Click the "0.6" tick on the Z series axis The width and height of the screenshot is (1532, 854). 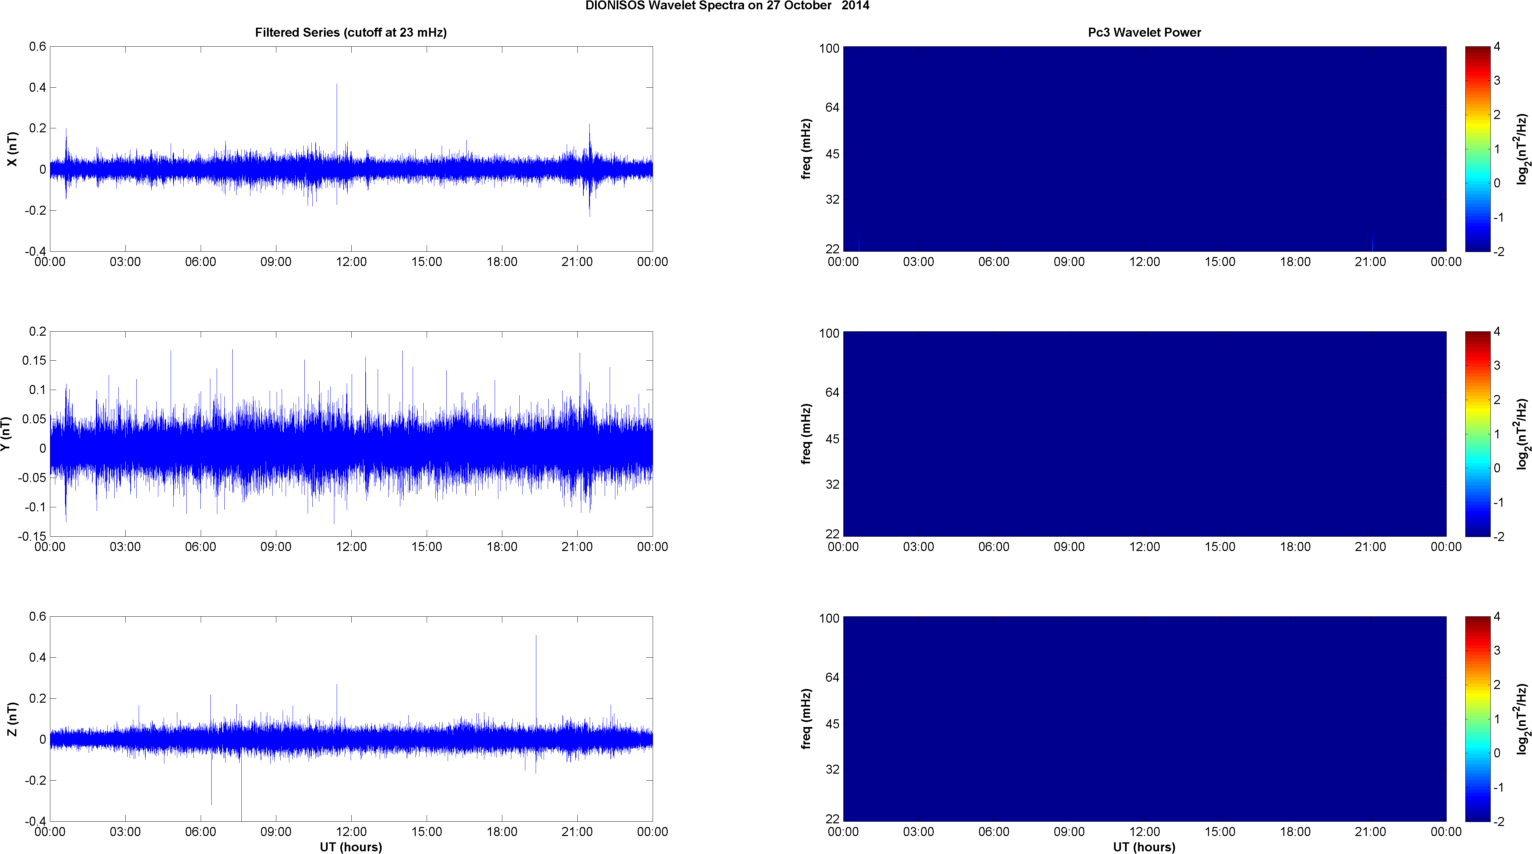(38, 617)
